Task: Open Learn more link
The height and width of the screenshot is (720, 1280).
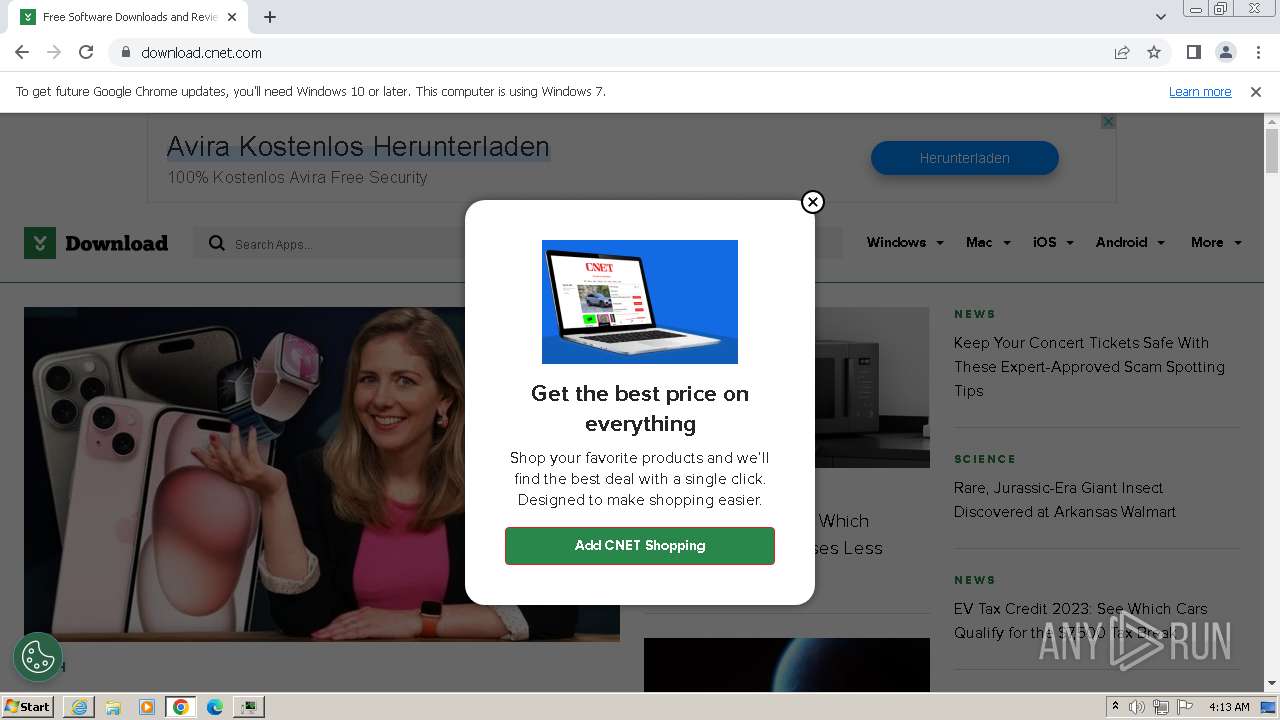Action: (x=1200, y=91)
